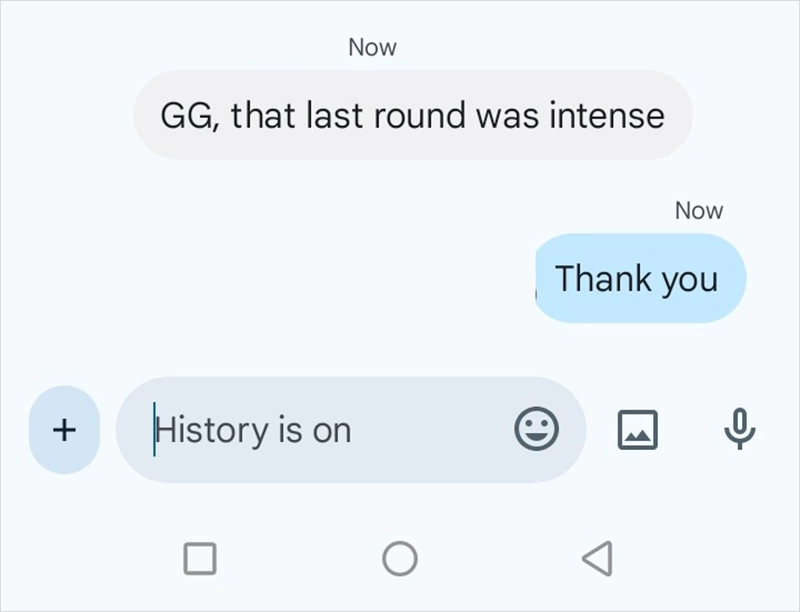The height and width of the screenshot is (612, 800).
Task: Select the 'GG, that last round was intense' bubble
Action: (x=413, y=115)
